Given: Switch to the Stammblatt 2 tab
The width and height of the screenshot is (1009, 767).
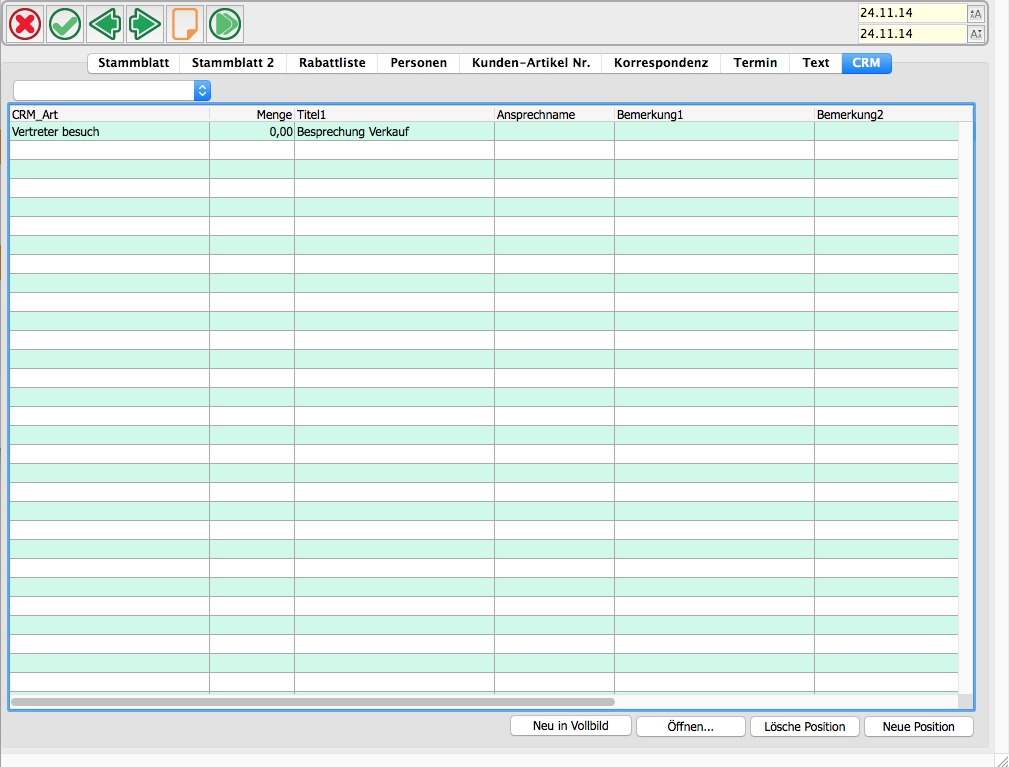Looking at the screenshot, I should pyautogui.click(x=232, y=63).
